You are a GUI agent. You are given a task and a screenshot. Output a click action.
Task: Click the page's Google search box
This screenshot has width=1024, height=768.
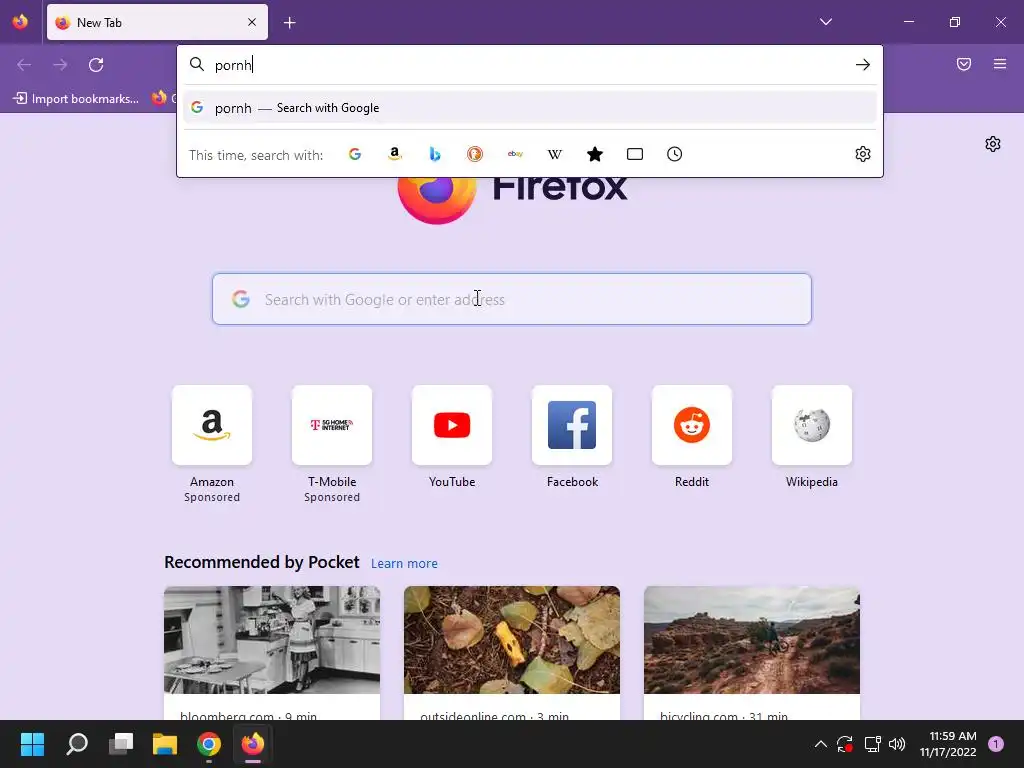(x=512, y=299)
